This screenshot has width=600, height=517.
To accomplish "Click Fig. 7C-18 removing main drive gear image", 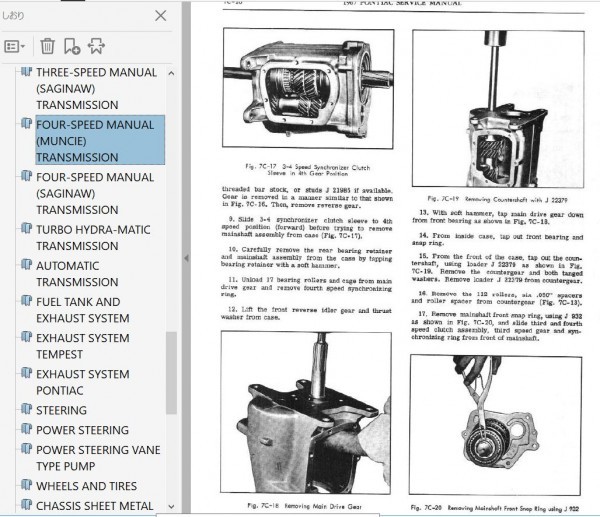I will 306,413.
